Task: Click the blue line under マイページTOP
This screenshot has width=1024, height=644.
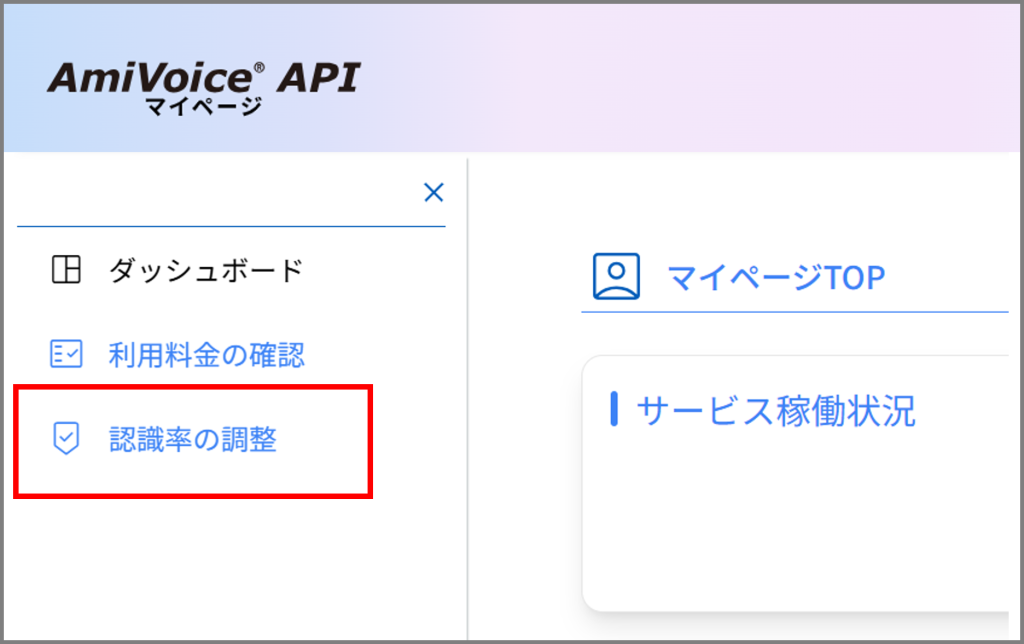Action: (795, 312)
